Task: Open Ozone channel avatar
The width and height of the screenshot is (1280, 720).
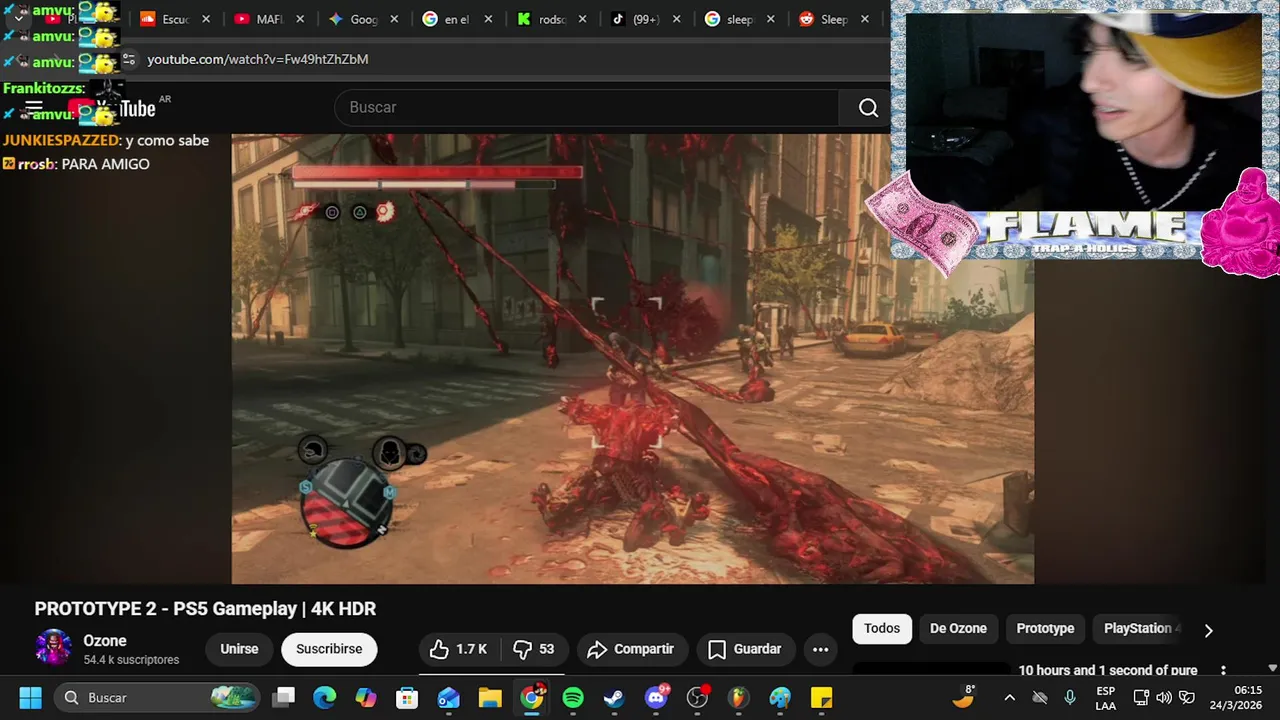Action: (53, 648)
